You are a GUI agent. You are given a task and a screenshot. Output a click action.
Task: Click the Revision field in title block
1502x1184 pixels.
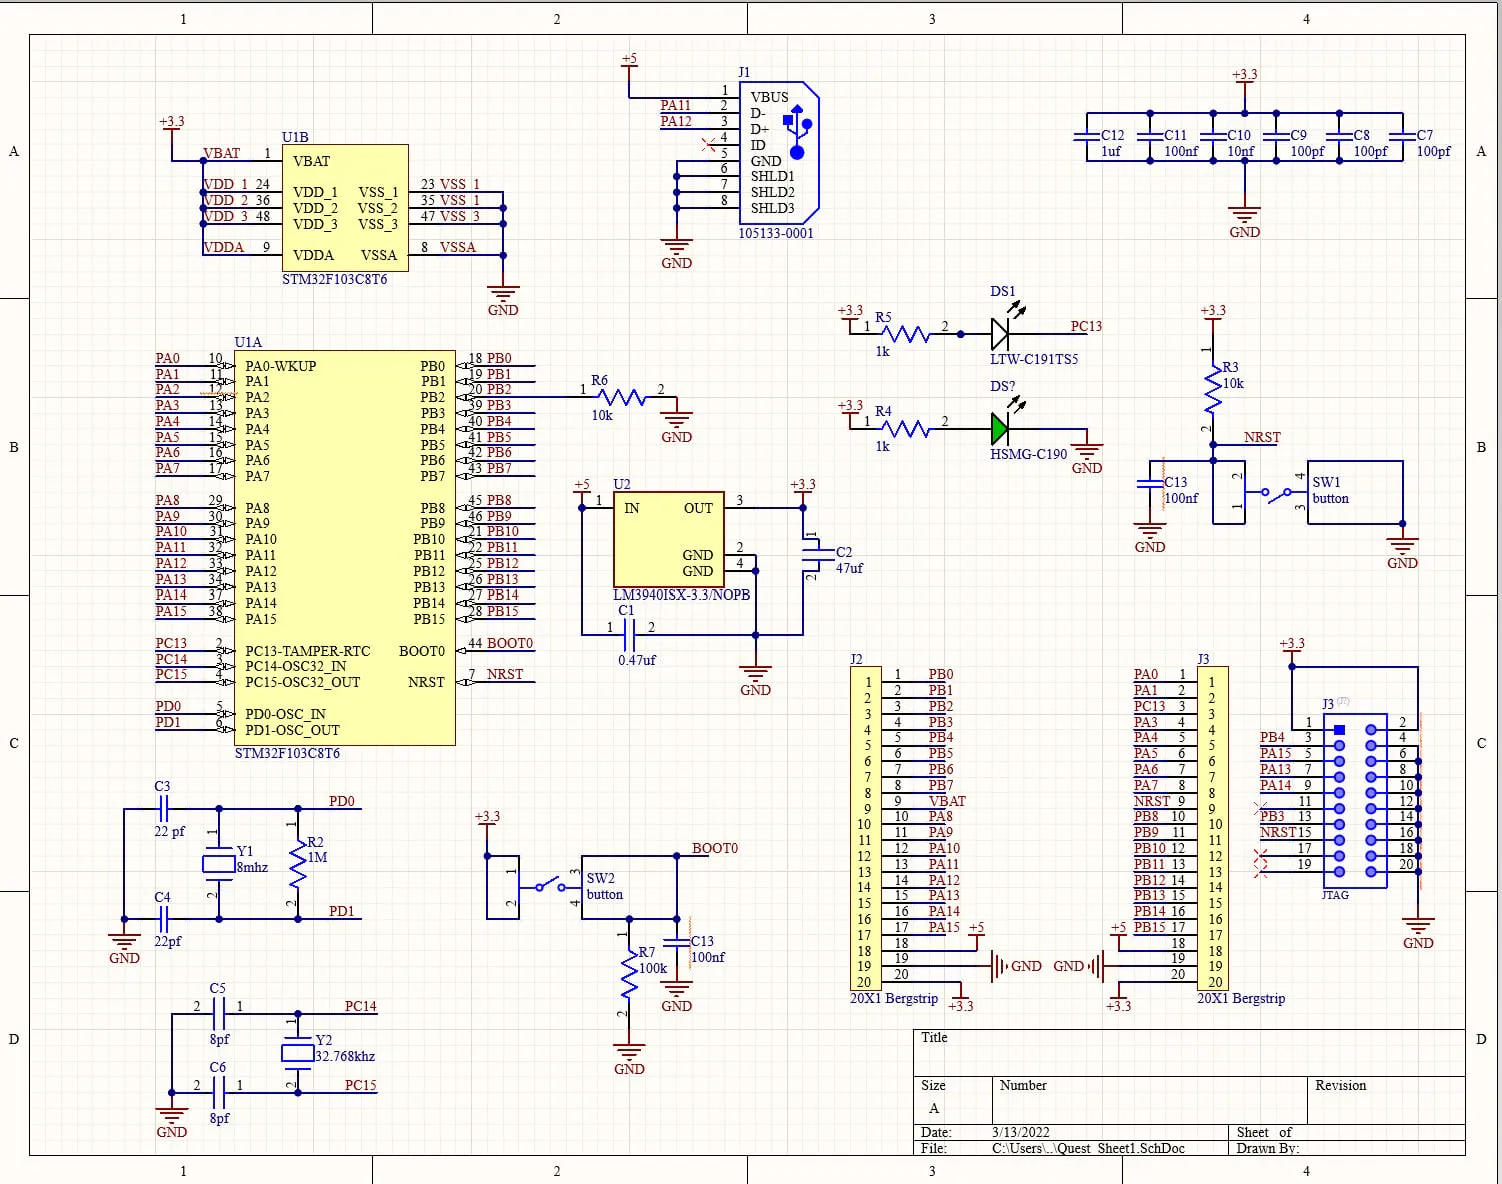pyautogui.click(x=1387, y=1100)
